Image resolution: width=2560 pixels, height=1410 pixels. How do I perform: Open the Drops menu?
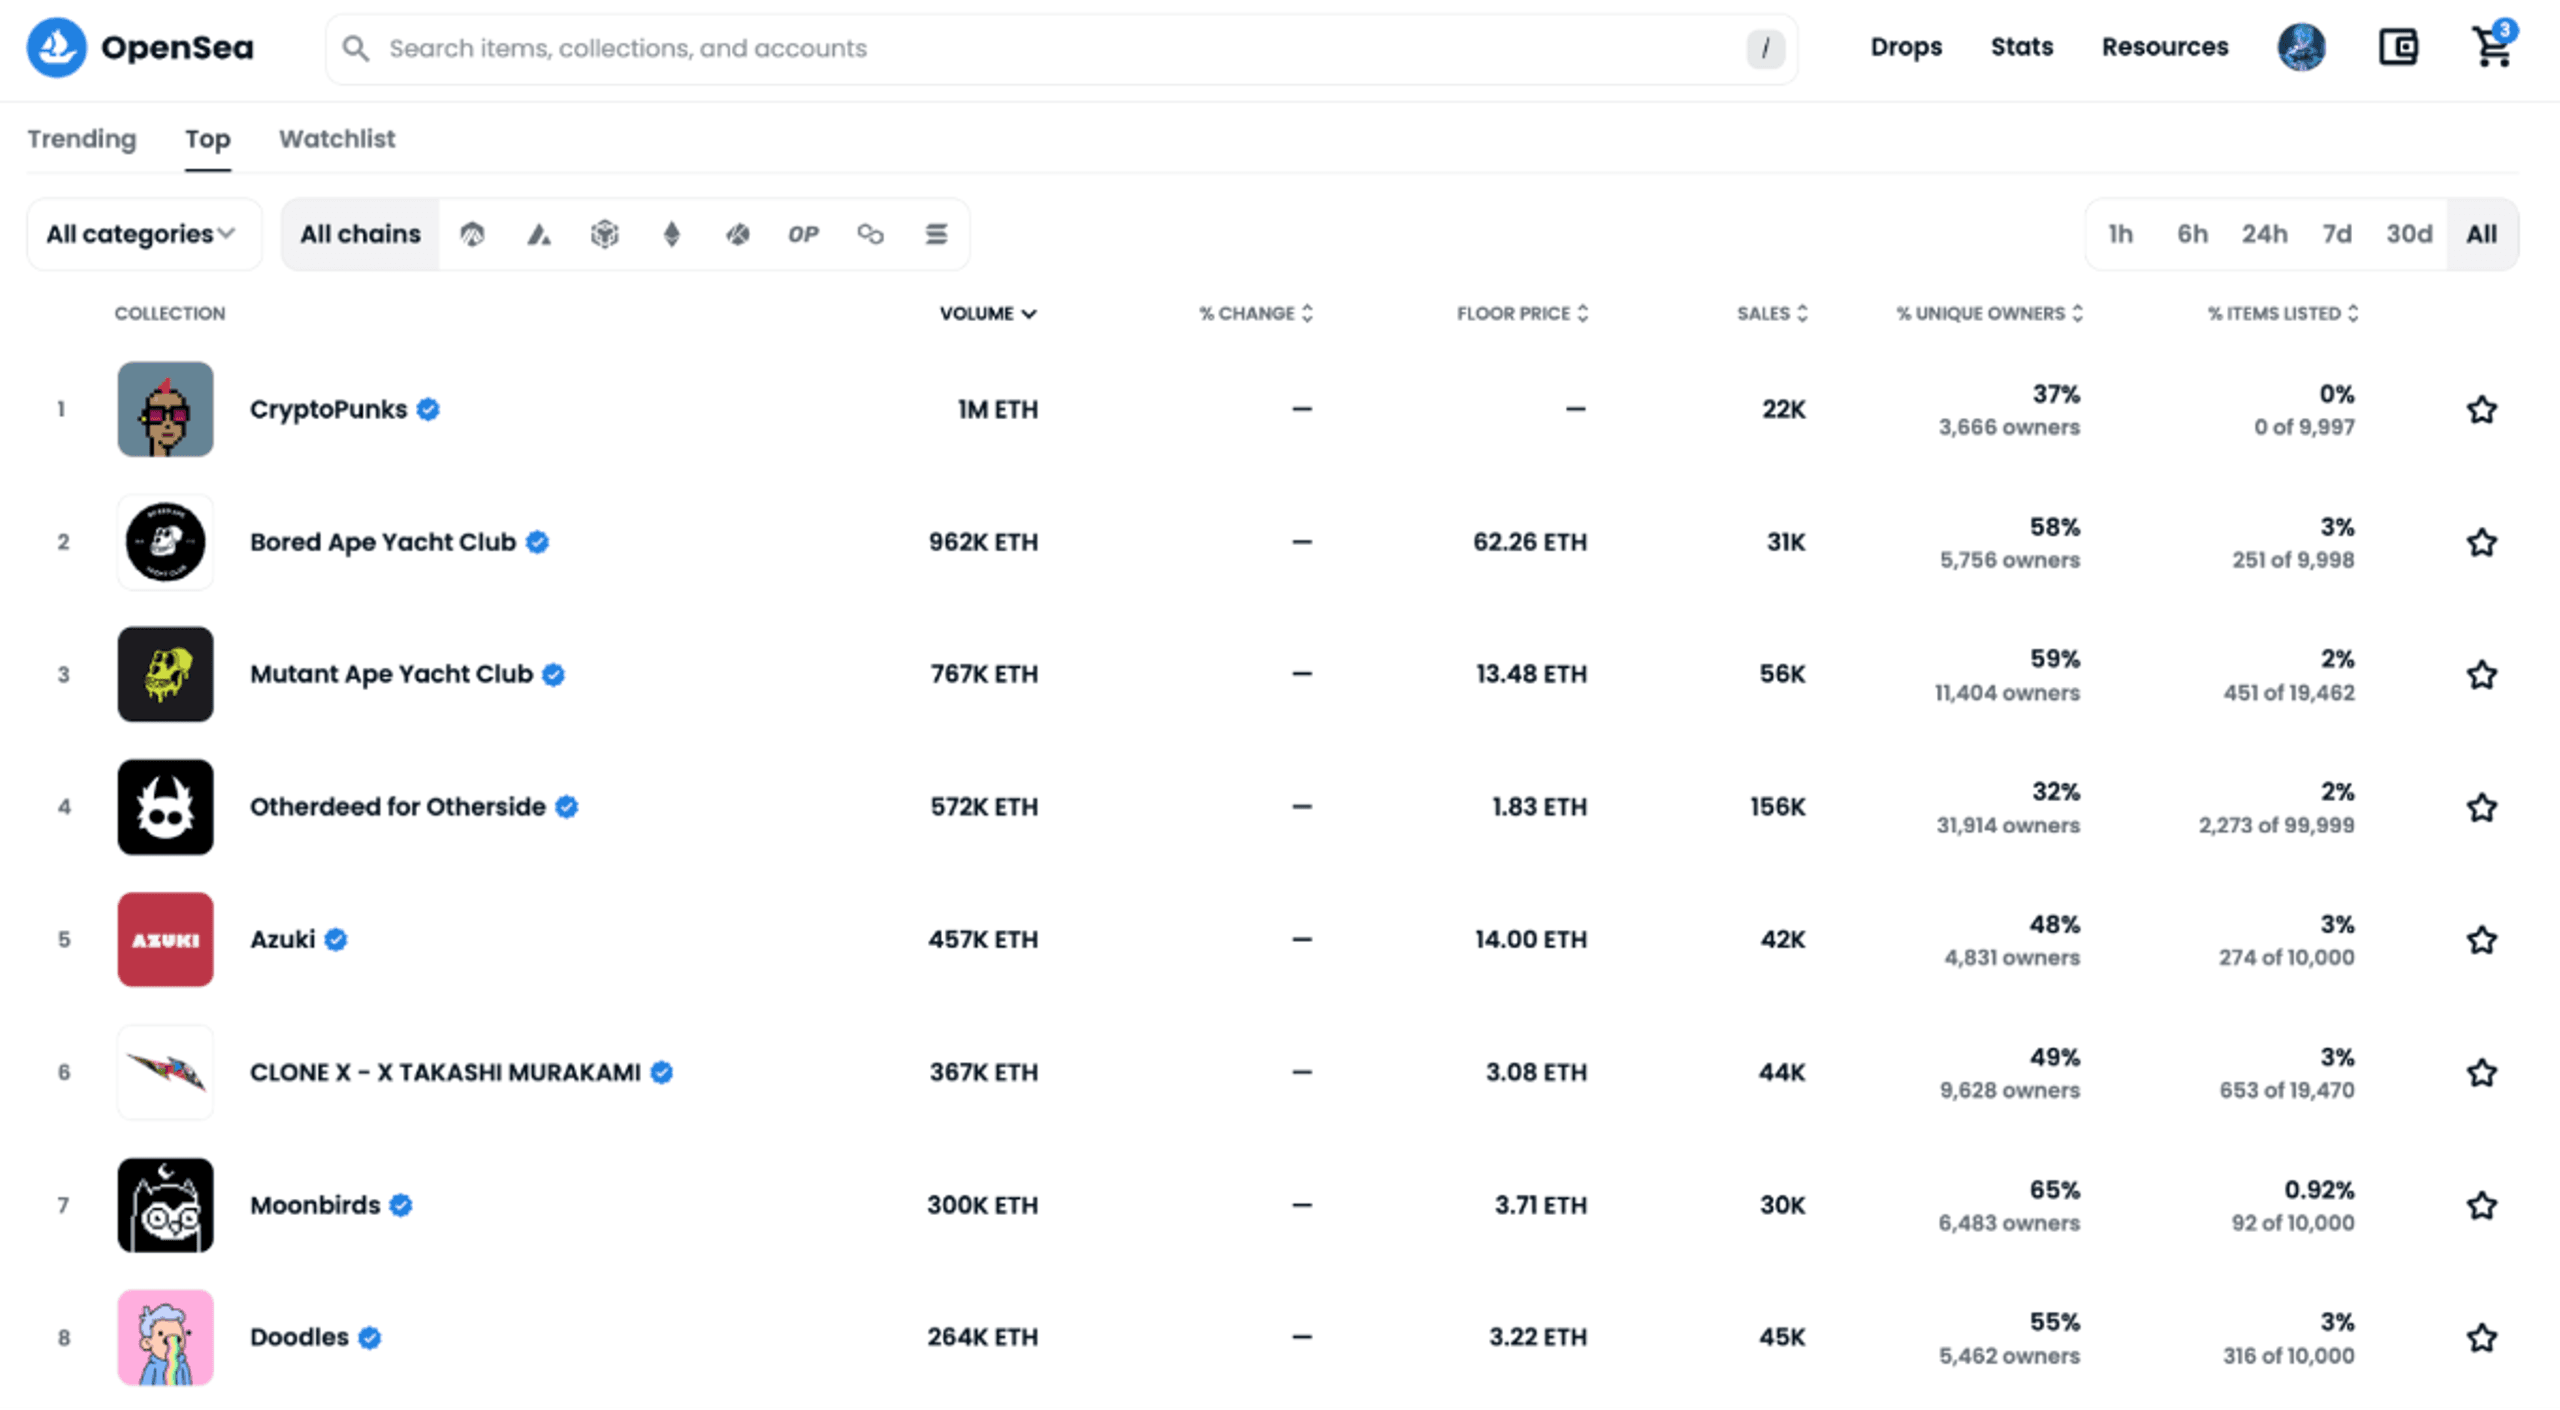click(x=1906, y=47)
